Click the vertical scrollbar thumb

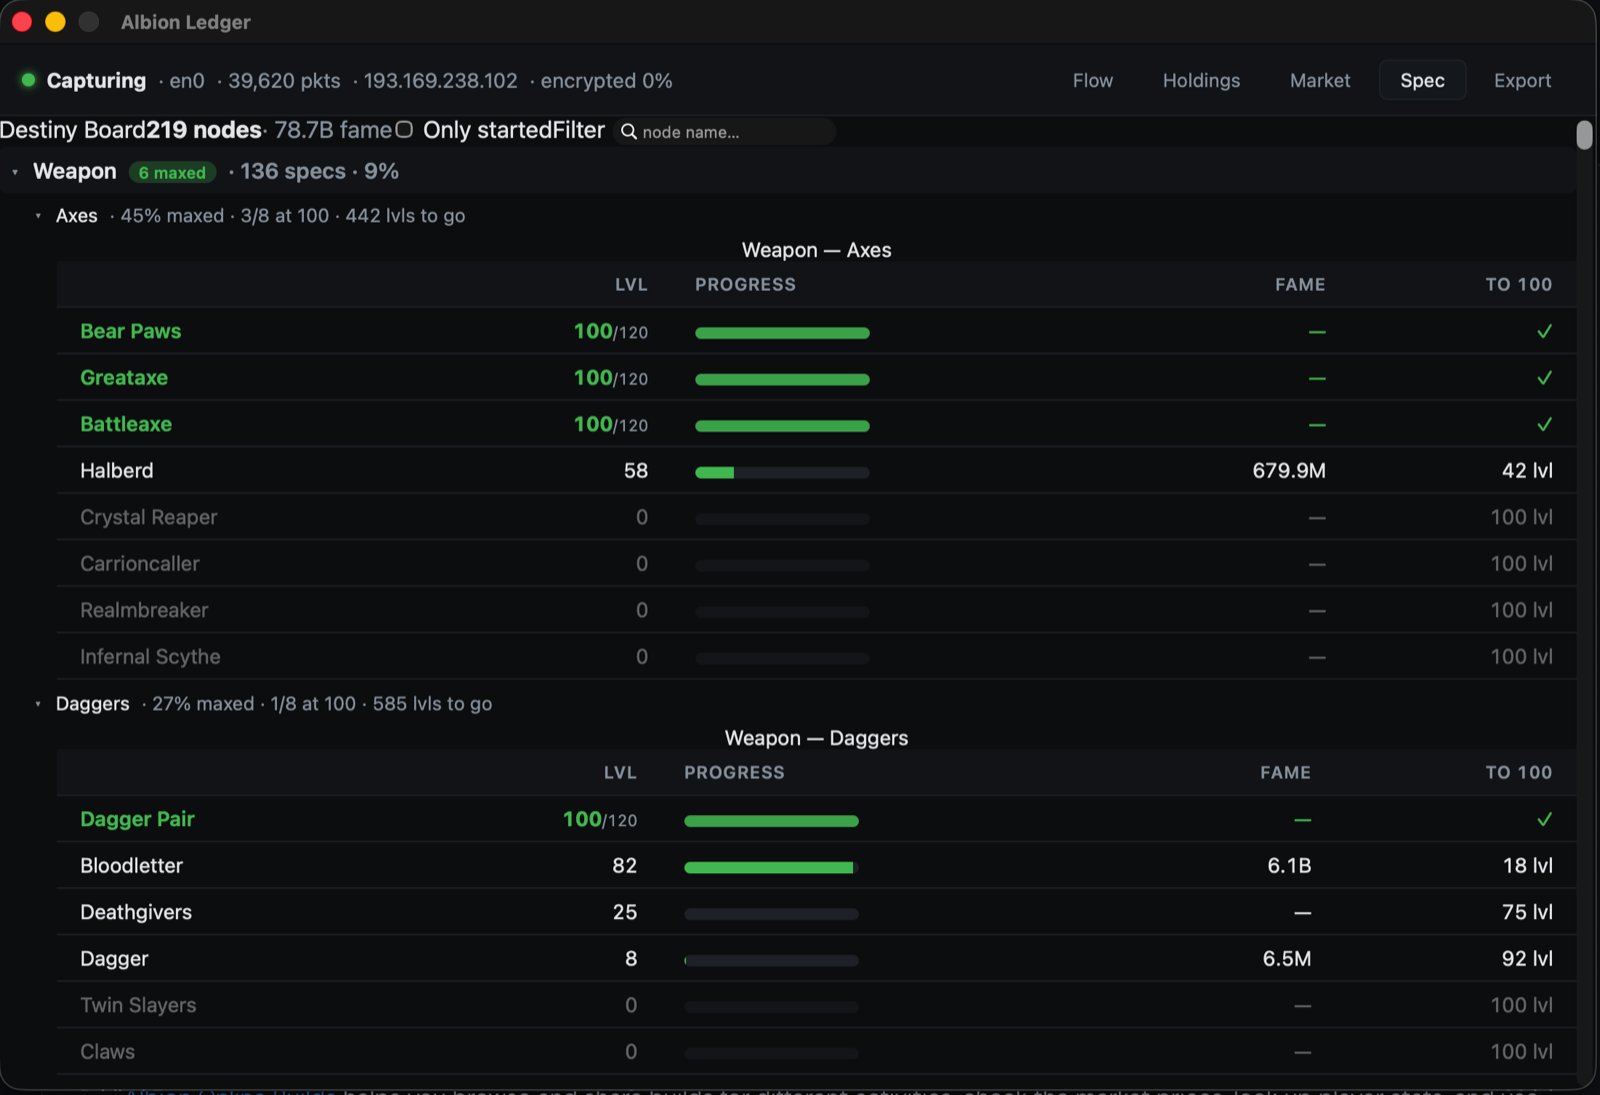[x=1584, y=135]
